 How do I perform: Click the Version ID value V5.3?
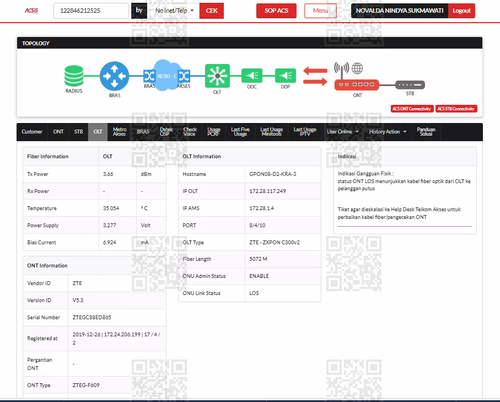click(78, 300)
